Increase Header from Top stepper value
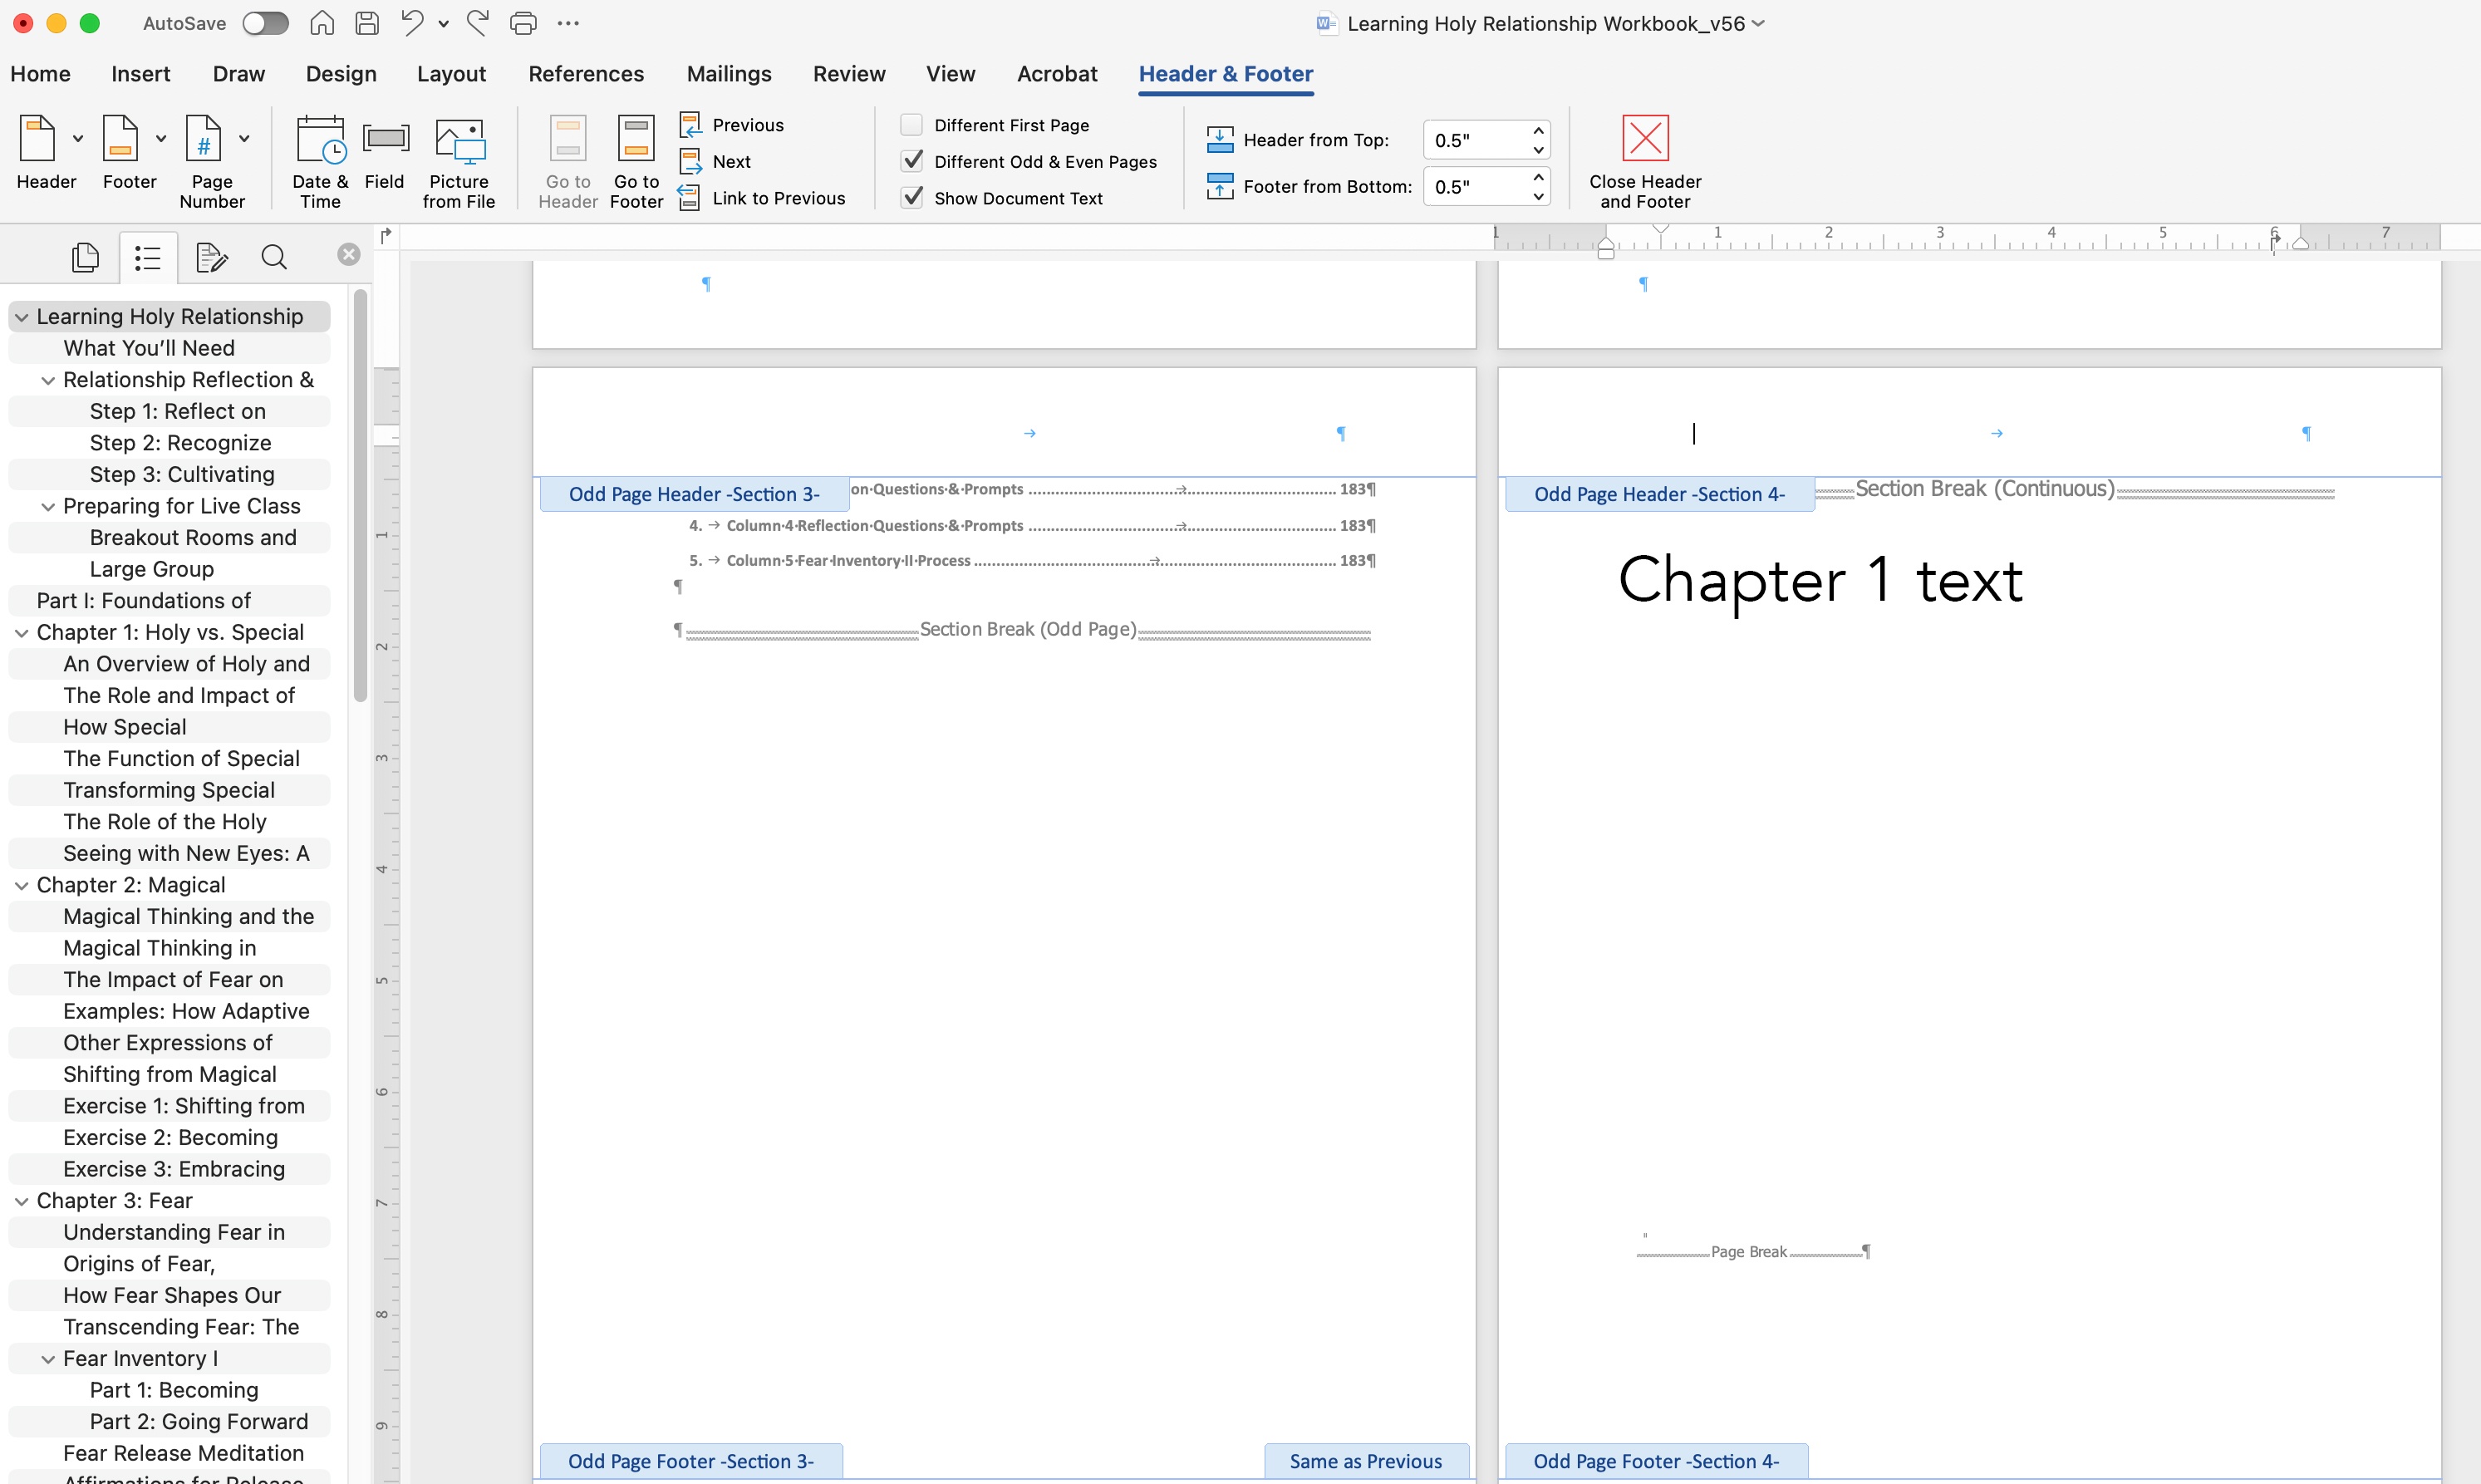 coord(1538,131)
